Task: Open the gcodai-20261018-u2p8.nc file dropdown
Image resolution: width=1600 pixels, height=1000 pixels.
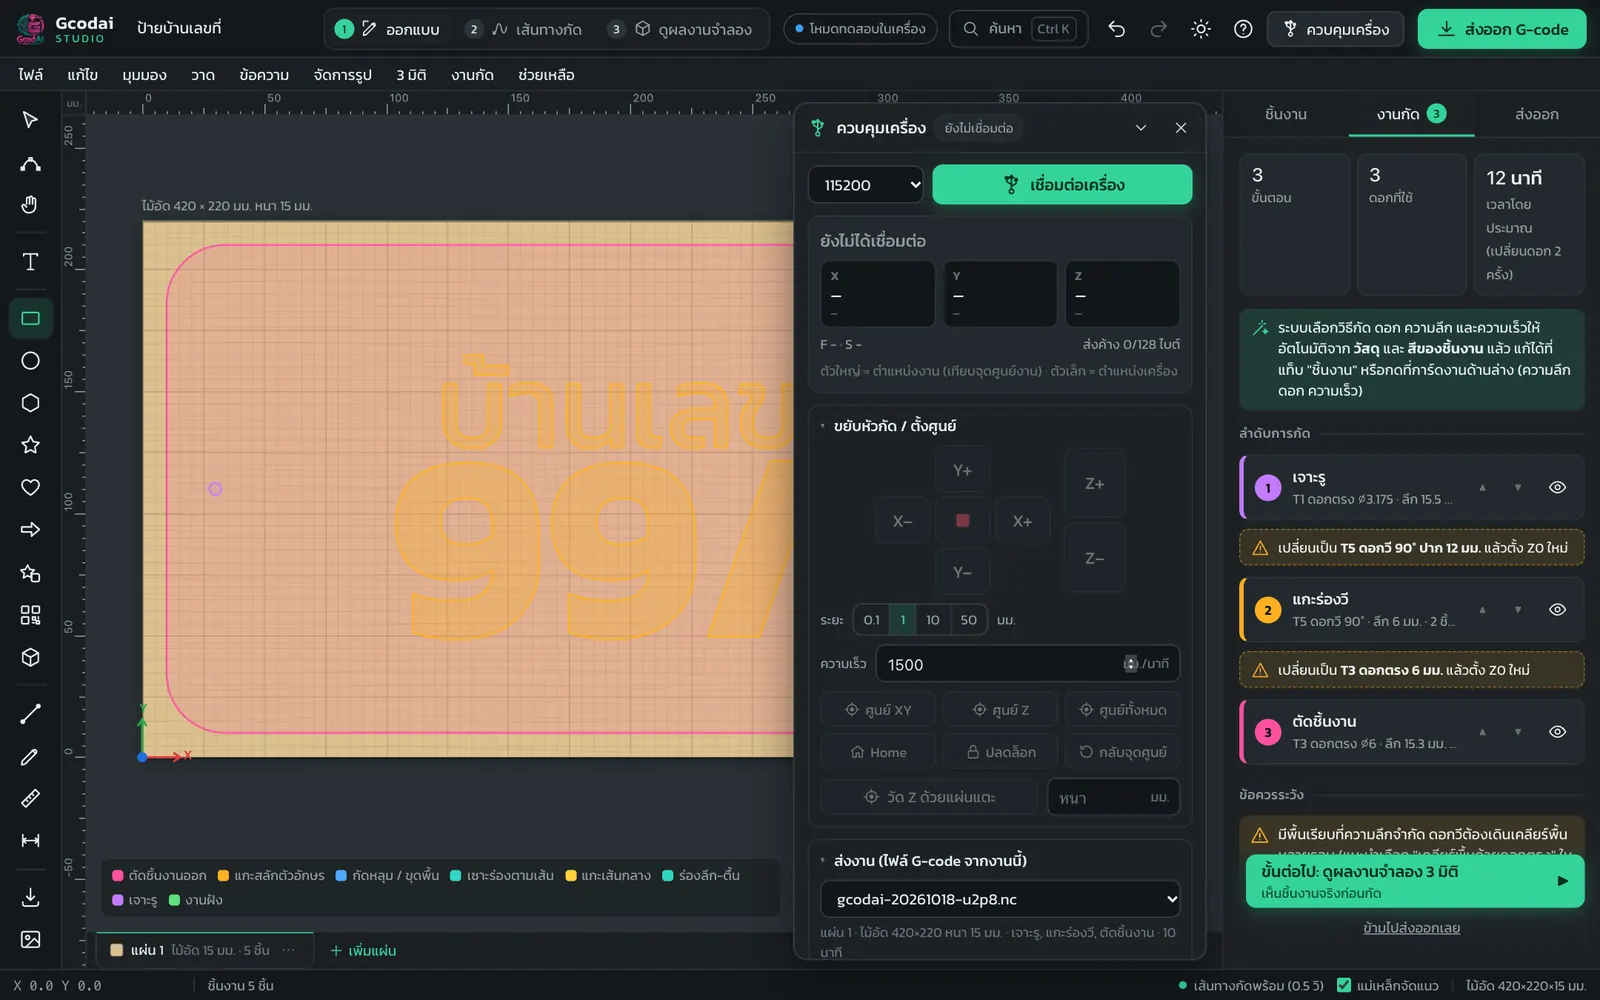Action: [1000, 899]
